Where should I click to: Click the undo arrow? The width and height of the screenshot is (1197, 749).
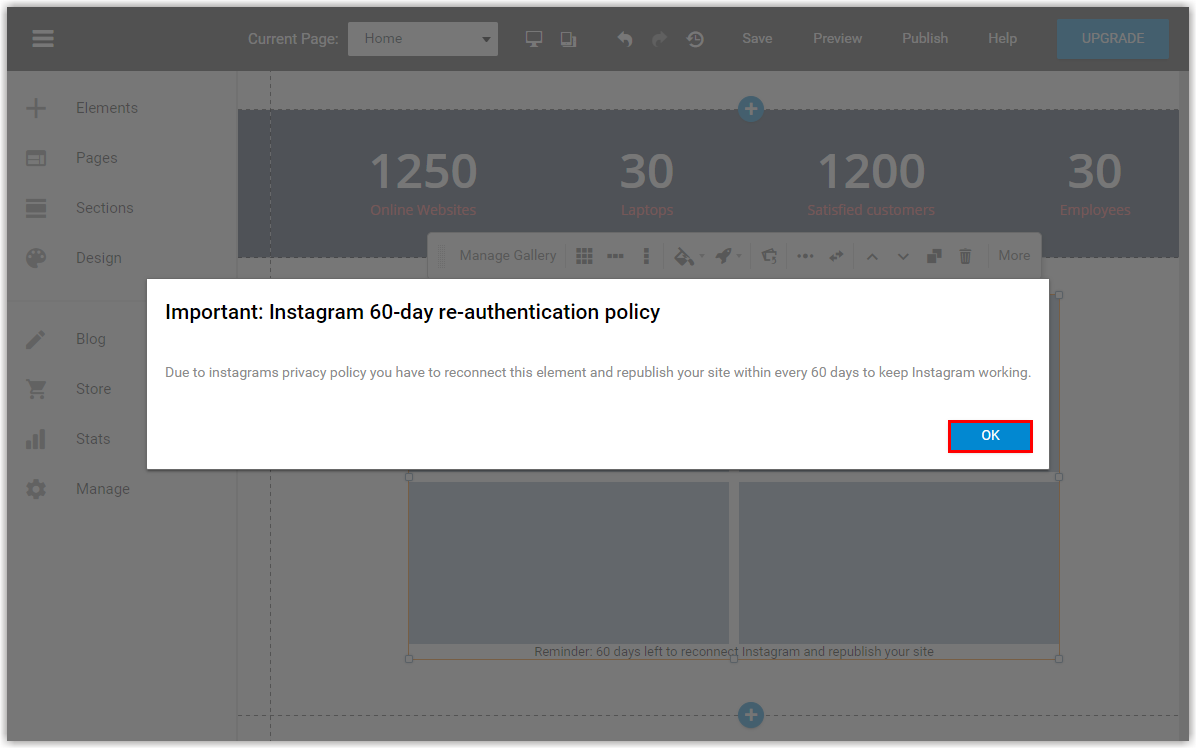click(624, 39)
